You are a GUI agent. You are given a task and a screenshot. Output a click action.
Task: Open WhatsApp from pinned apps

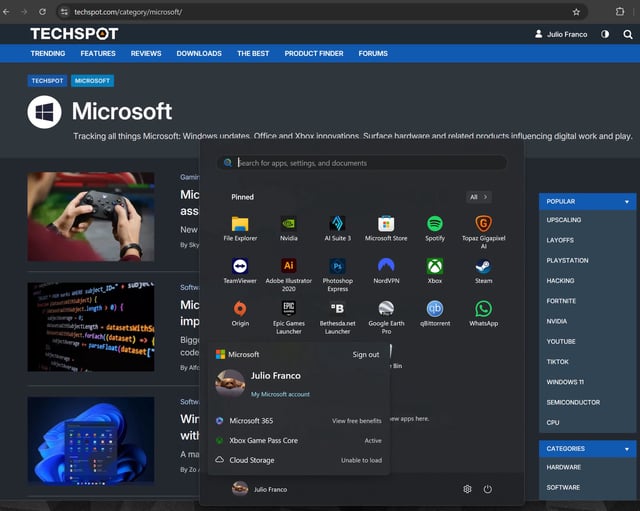pos(484,314)
